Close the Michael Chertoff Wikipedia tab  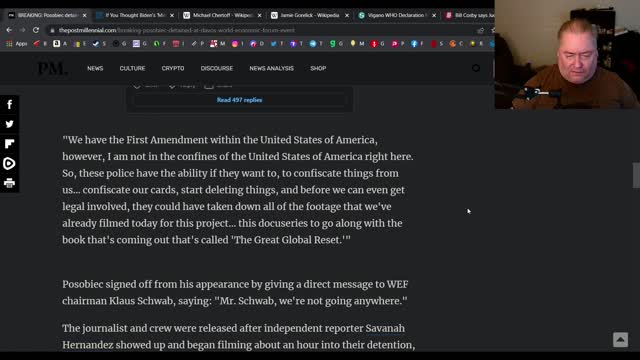(259, 16)
